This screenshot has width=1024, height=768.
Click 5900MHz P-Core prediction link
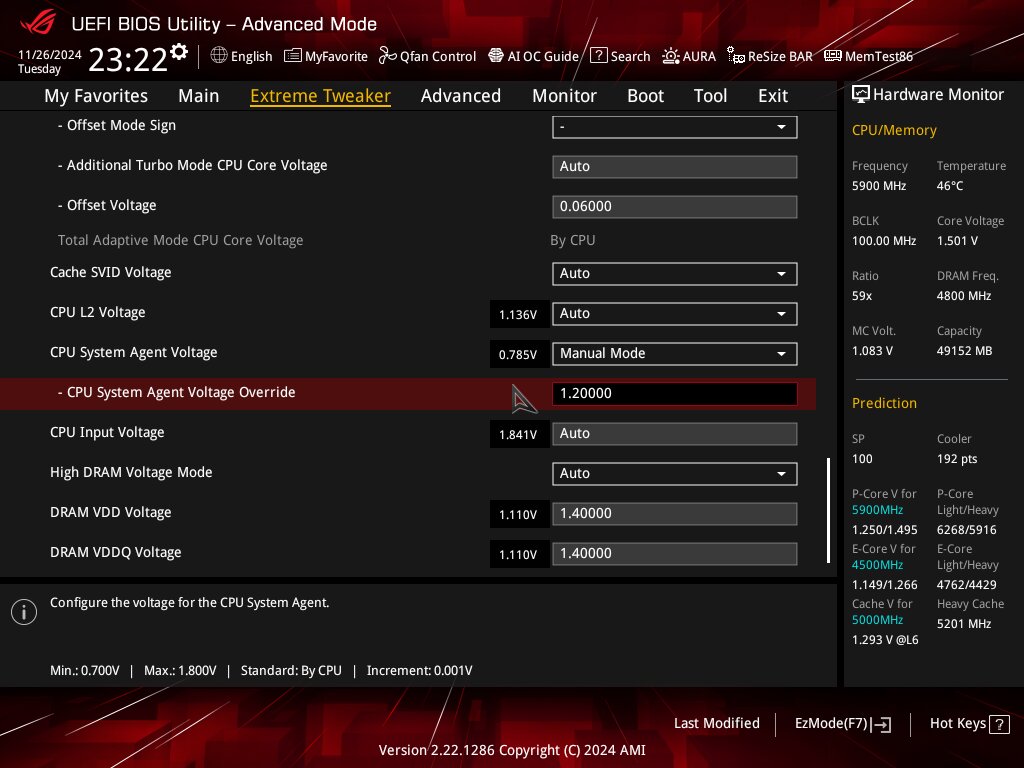877,510
